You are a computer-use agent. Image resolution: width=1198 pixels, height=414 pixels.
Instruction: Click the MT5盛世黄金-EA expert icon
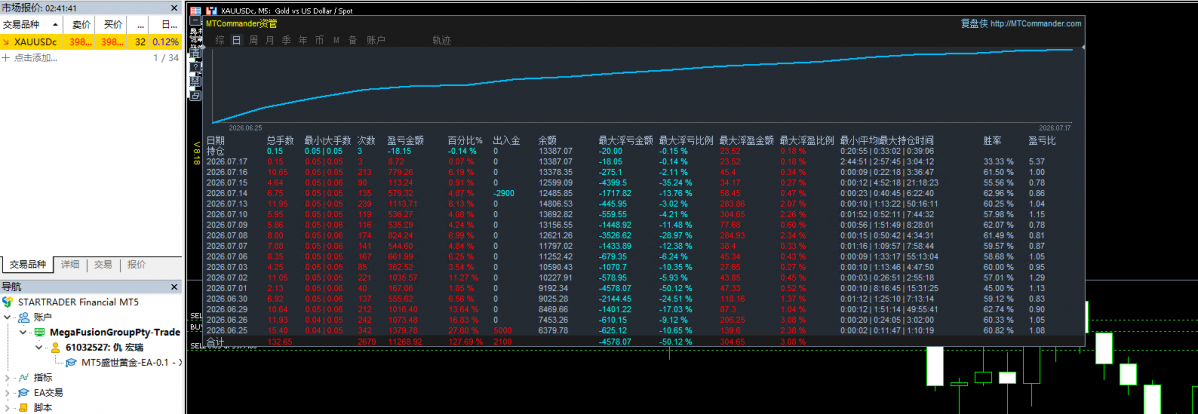tap(70, 362)
